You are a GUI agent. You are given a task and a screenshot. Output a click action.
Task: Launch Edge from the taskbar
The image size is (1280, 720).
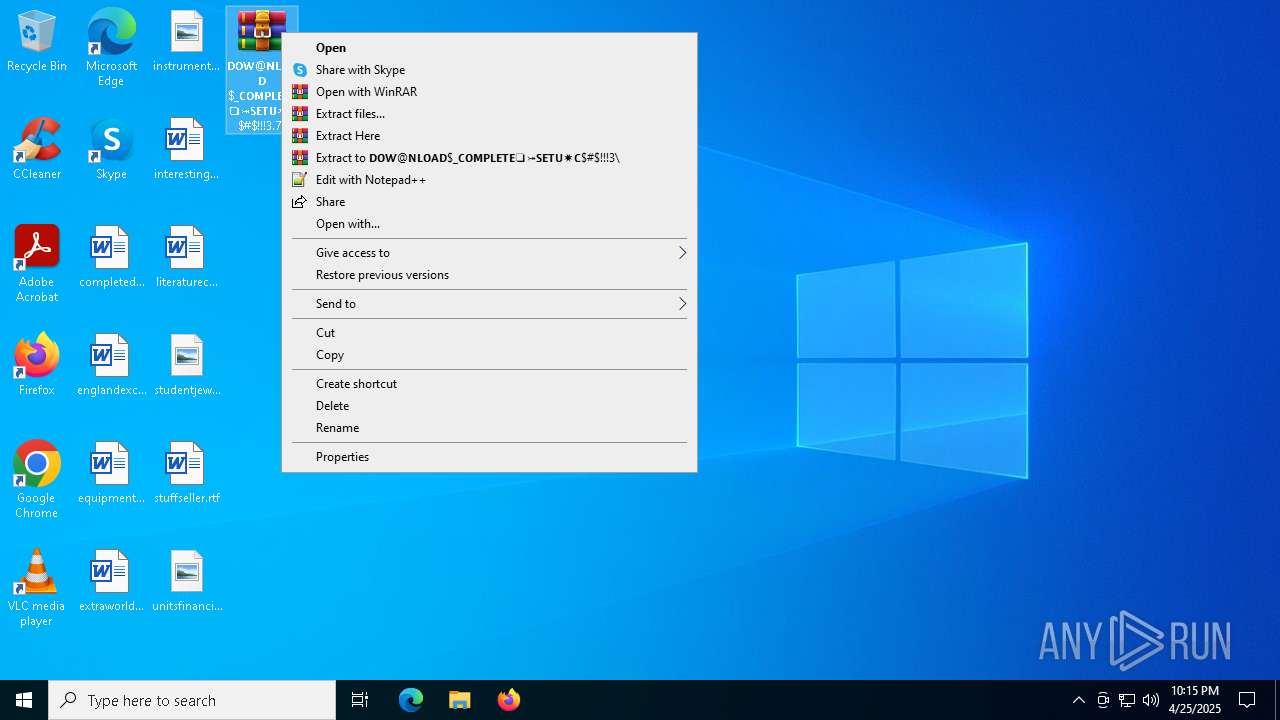point(411,700)
